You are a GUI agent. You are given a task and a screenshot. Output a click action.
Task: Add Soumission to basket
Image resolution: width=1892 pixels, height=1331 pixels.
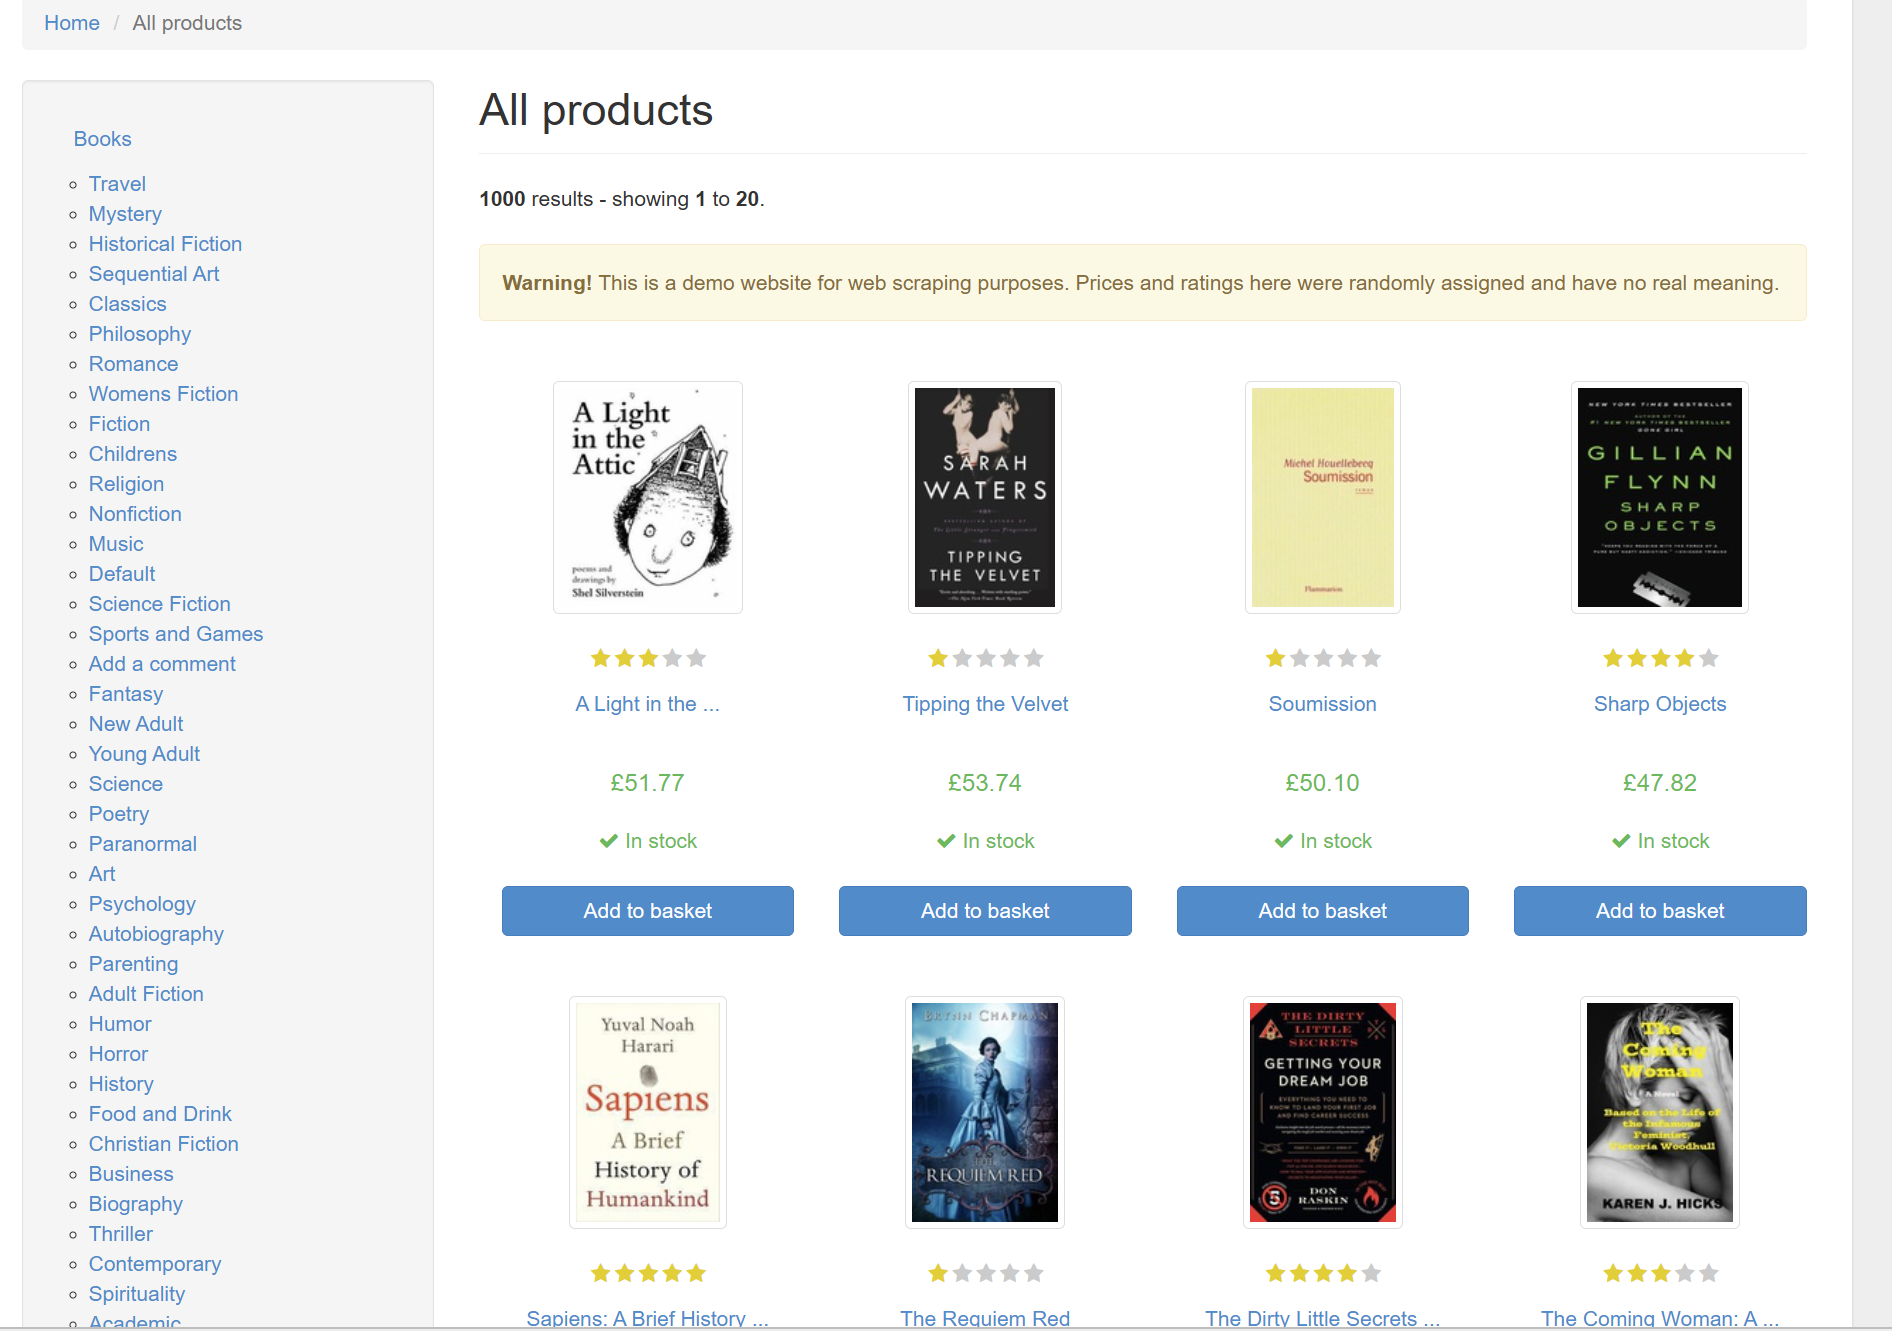[x=1322, y=911]
